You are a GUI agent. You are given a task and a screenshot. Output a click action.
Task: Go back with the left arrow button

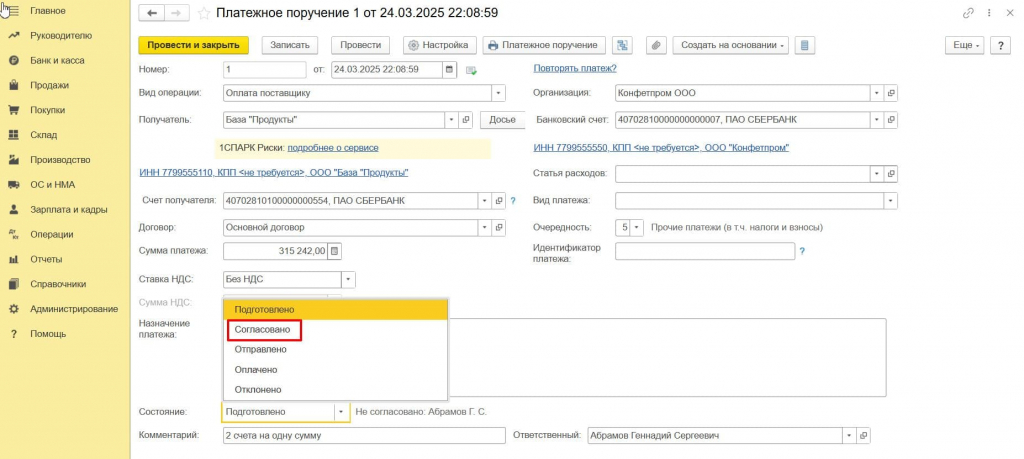click(152, 13)
